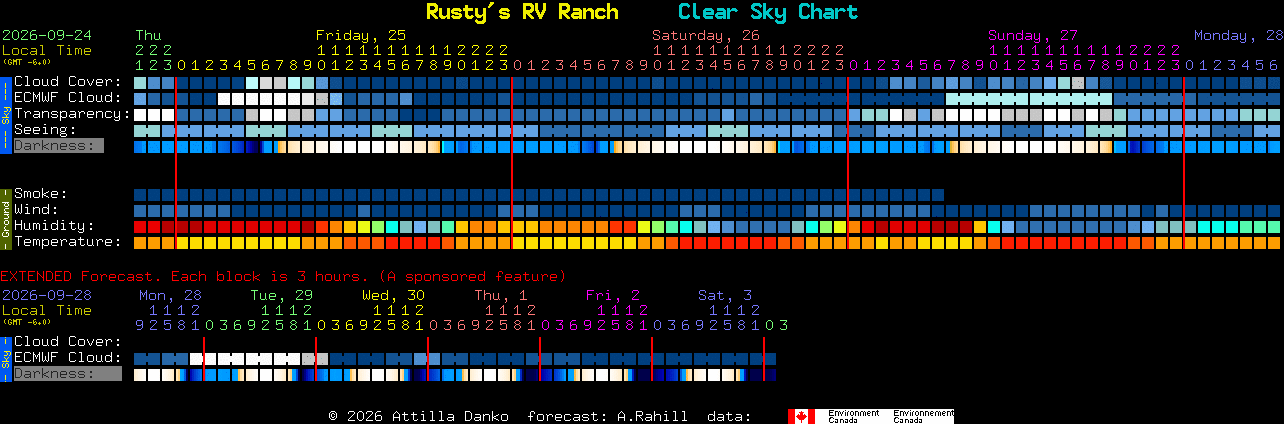This screenshot has height=424, width=1284.
Task: Click the green Ground sidebar beside Smoke
Action: [5, 217]
